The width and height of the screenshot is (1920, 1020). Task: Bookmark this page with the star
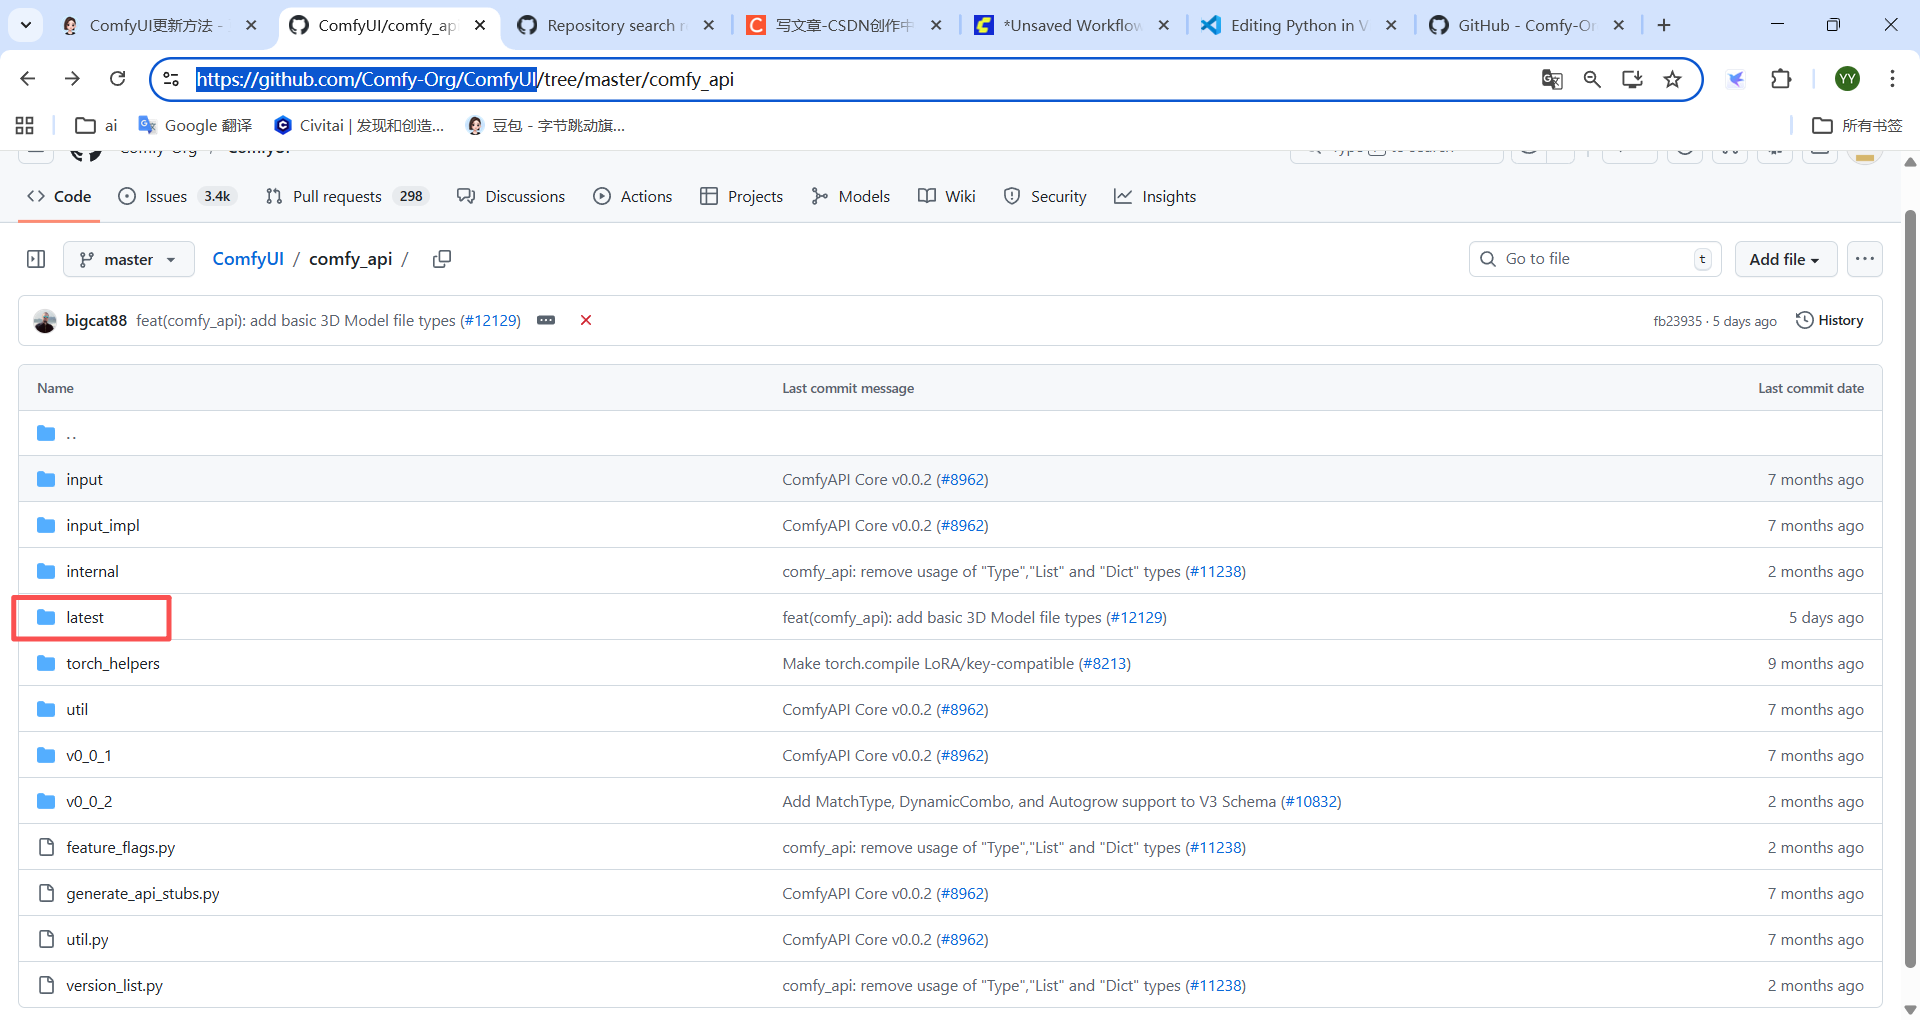tap(1672, 79)
